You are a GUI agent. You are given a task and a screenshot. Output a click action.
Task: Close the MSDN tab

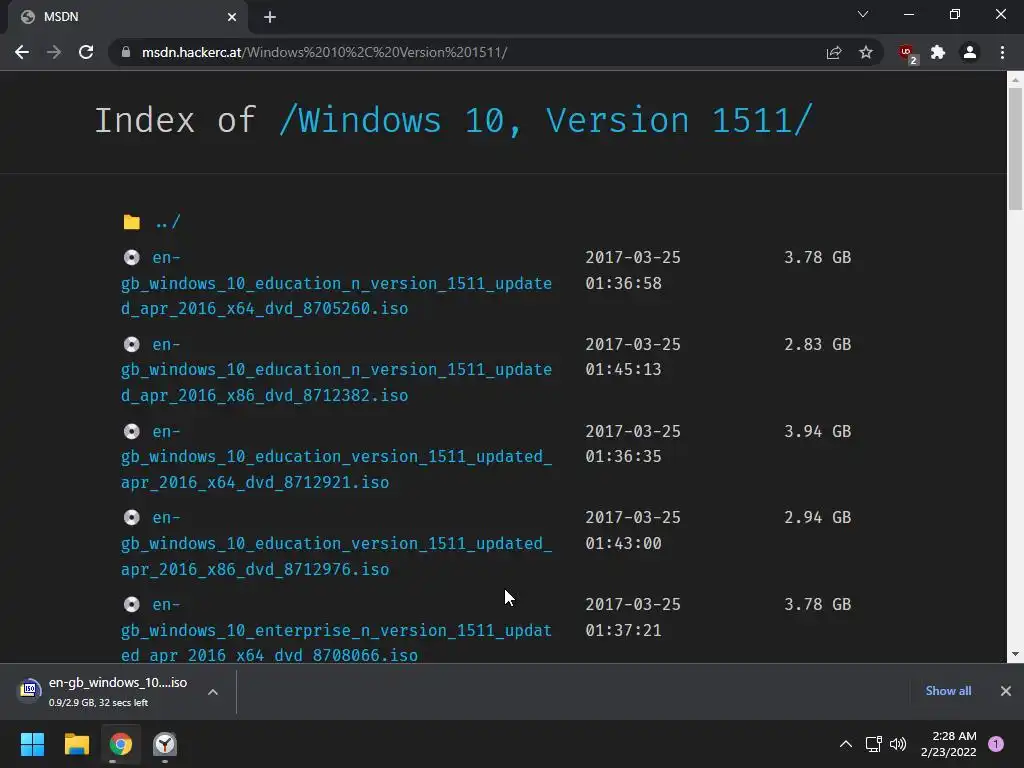tap(232, 17)
